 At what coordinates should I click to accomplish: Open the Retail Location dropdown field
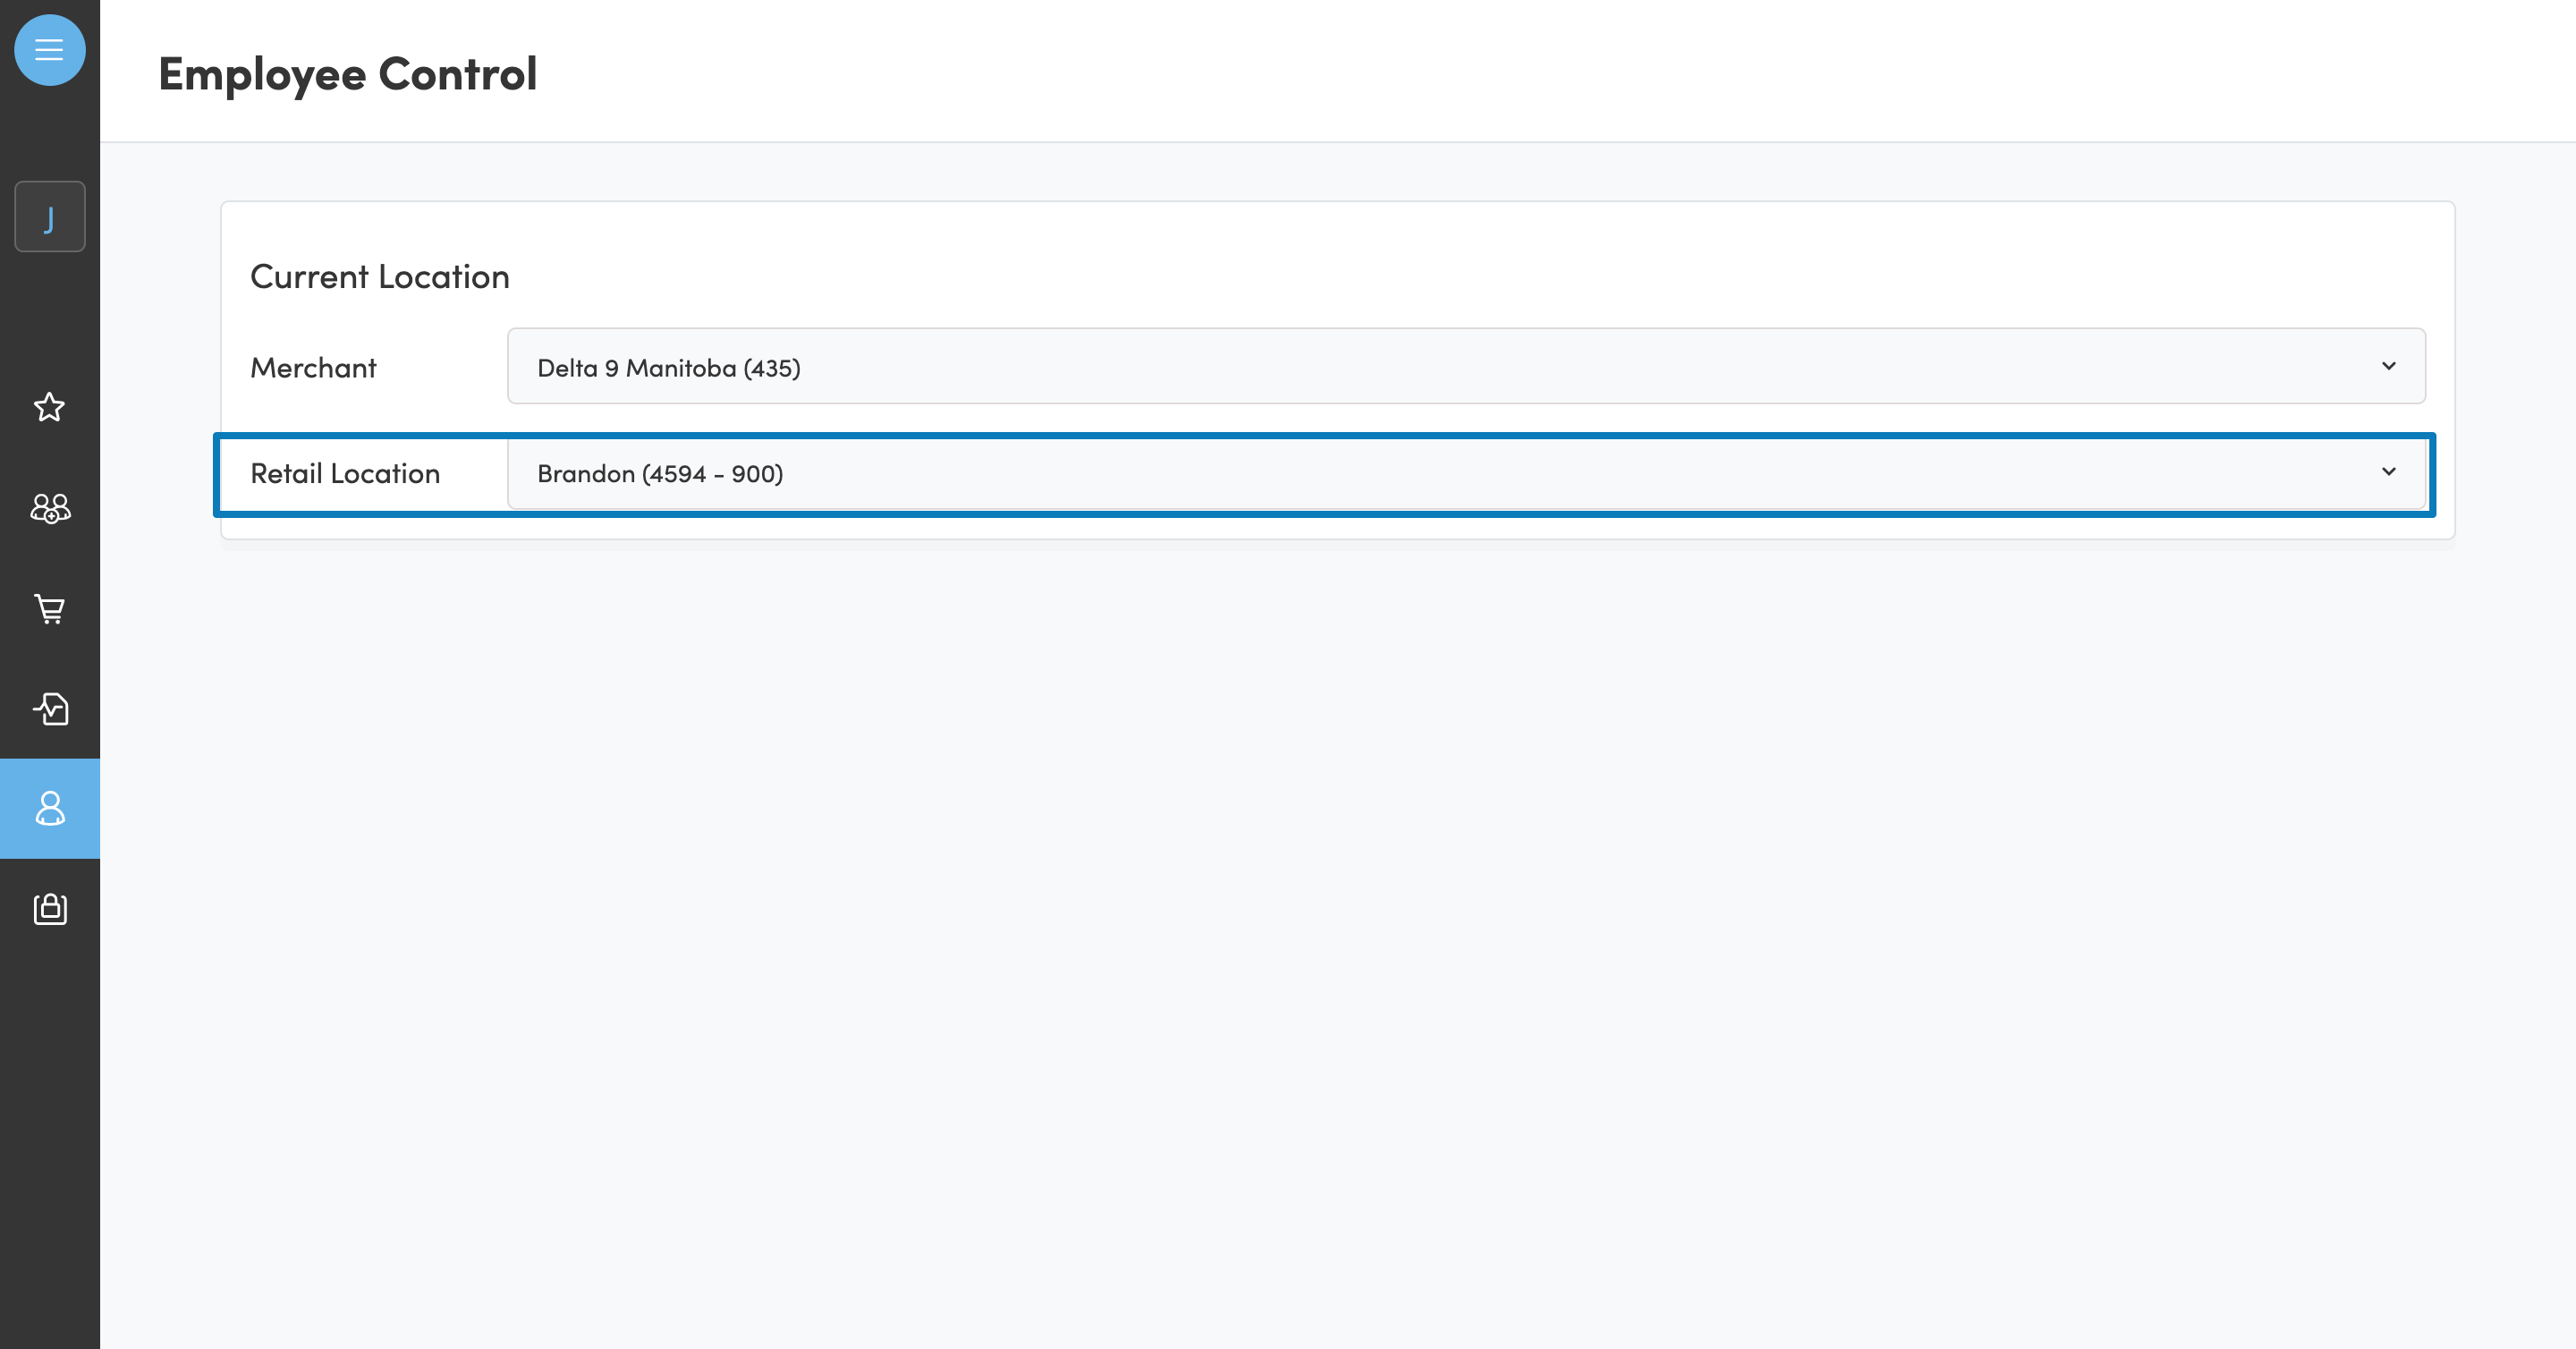tap(1465, 473)
